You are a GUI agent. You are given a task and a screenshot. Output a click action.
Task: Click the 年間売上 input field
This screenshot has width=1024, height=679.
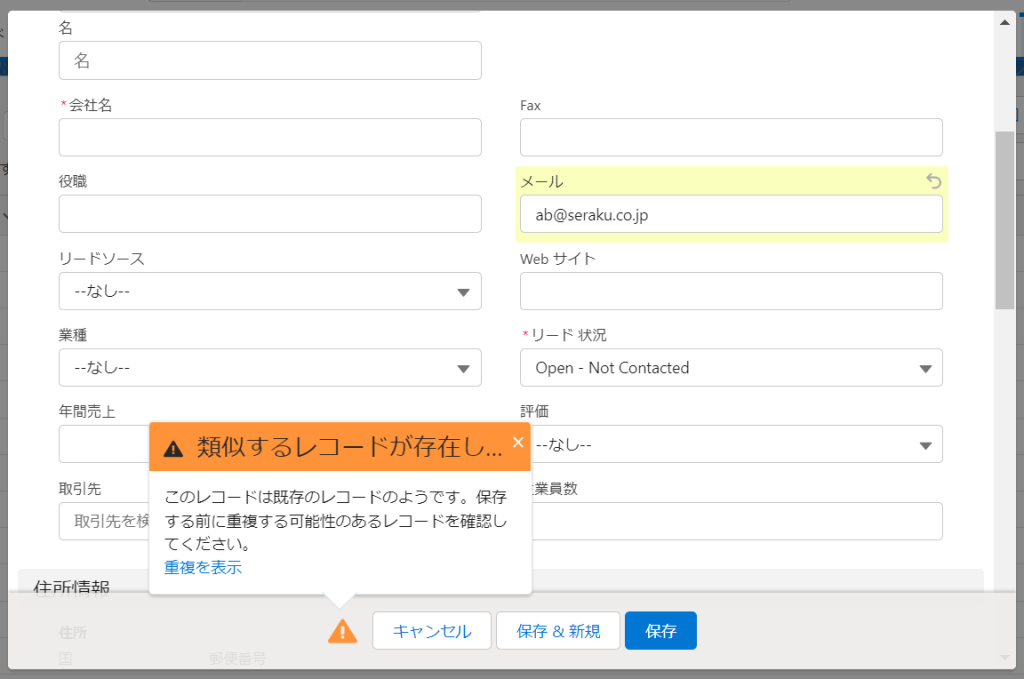(104, 445)
